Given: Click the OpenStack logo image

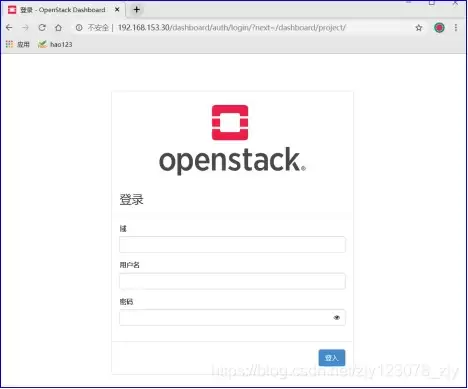Looking at the screenshot, I should coord(232,140).
